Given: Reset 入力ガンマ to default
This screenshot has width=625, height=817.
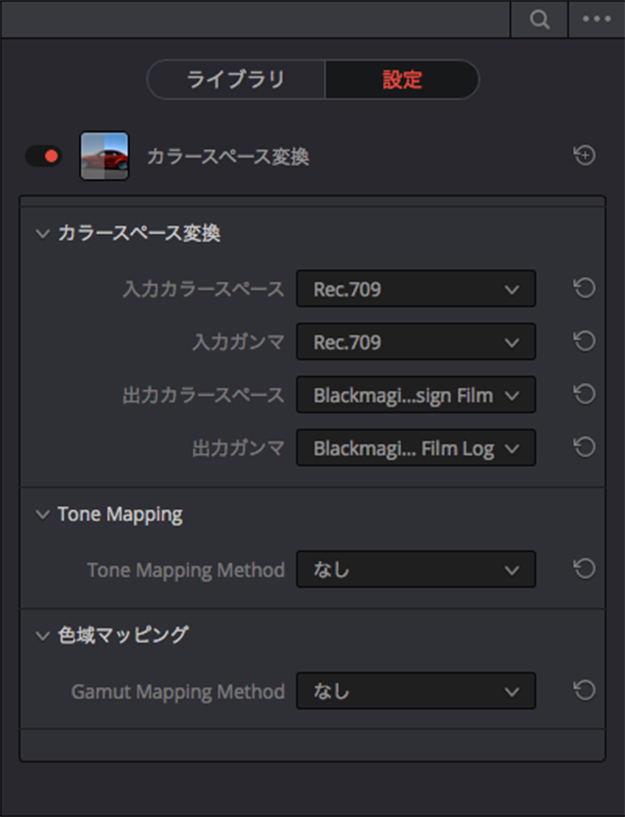Looking at the screenshot, I should click(584, 341).
